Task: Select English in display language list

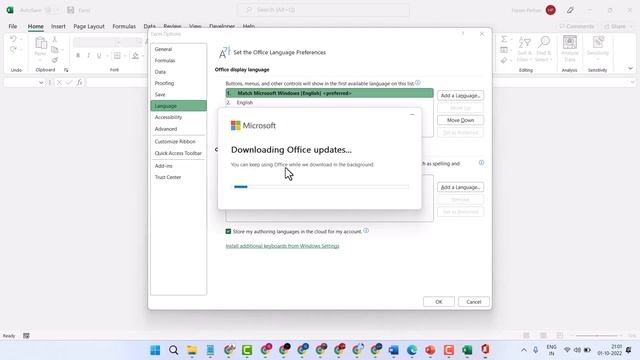Action: point(329,102)
